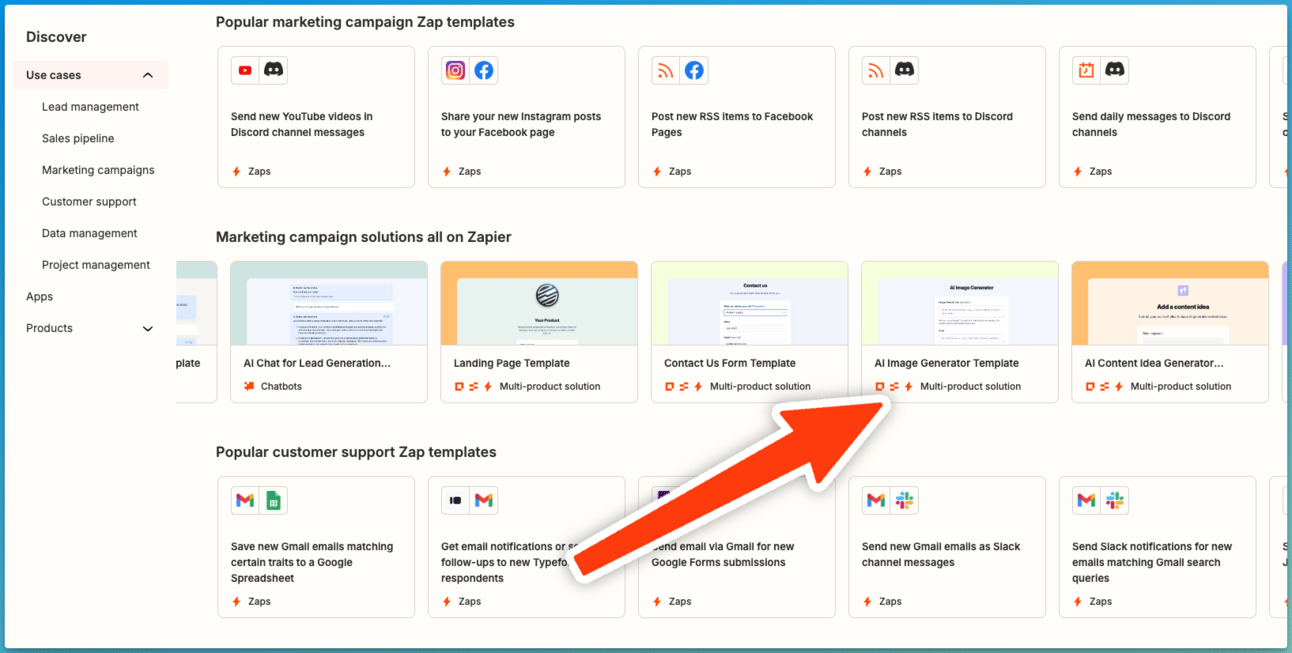
Task: Click Typeform icon on email notifications card
Action: click(455, 500)
